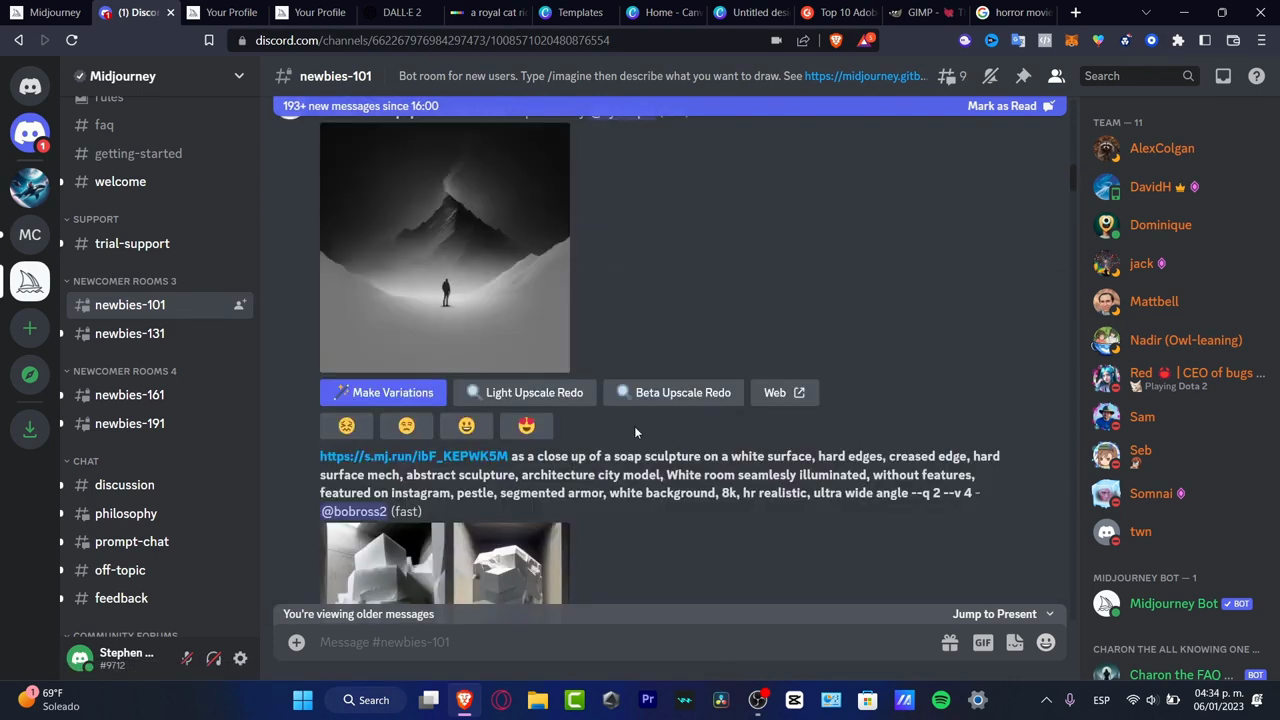1280x720 pixels.
Task: Click the Discord Search field
Action: (1139, 76)
